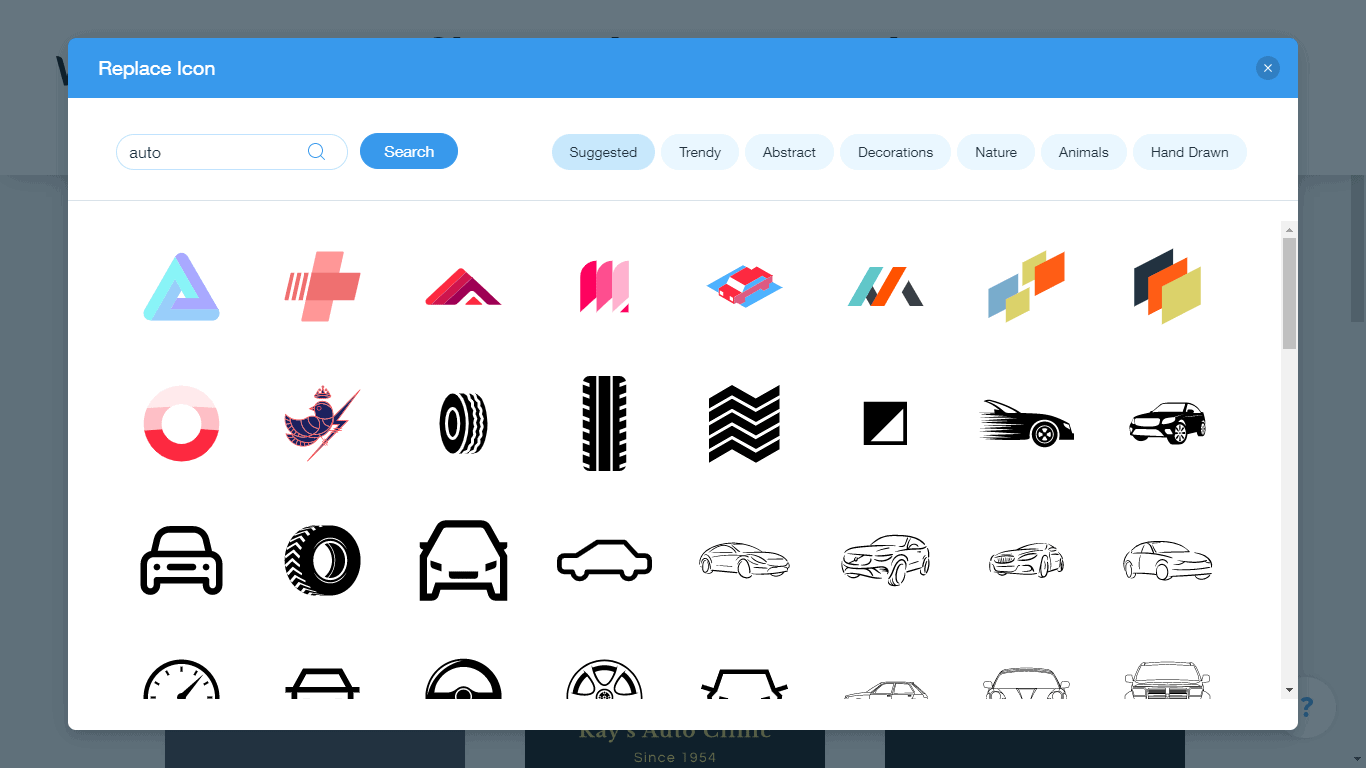Viewport: 1366px width, 768px height.
Task: Pick the line-drawn SUV three-quarter view icon
Action: [886, 560]
